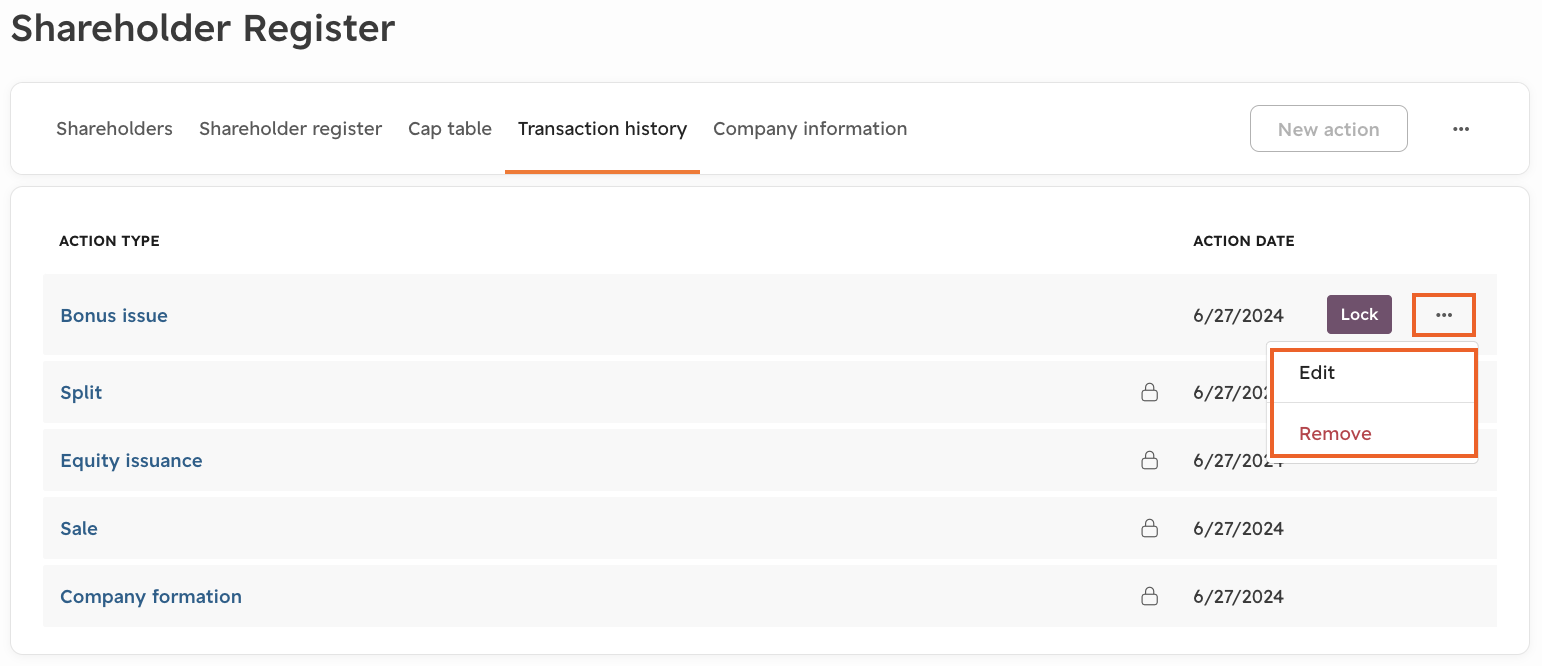Click the lock icon on Split row
Screen dimensions: 1542x666
(x=1150, y=392)
